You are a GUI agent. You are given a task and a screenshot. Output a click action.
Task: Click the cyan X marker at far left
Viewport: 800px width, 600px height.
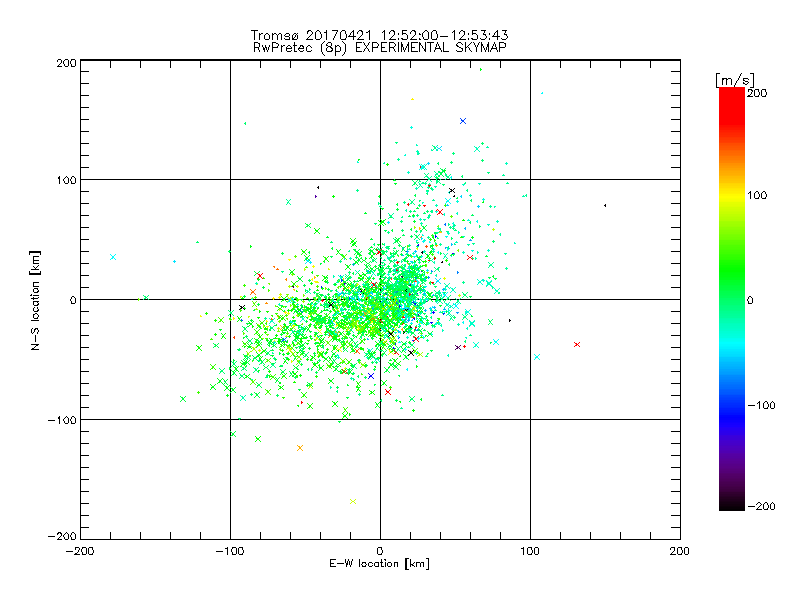[x=113, y=257]
